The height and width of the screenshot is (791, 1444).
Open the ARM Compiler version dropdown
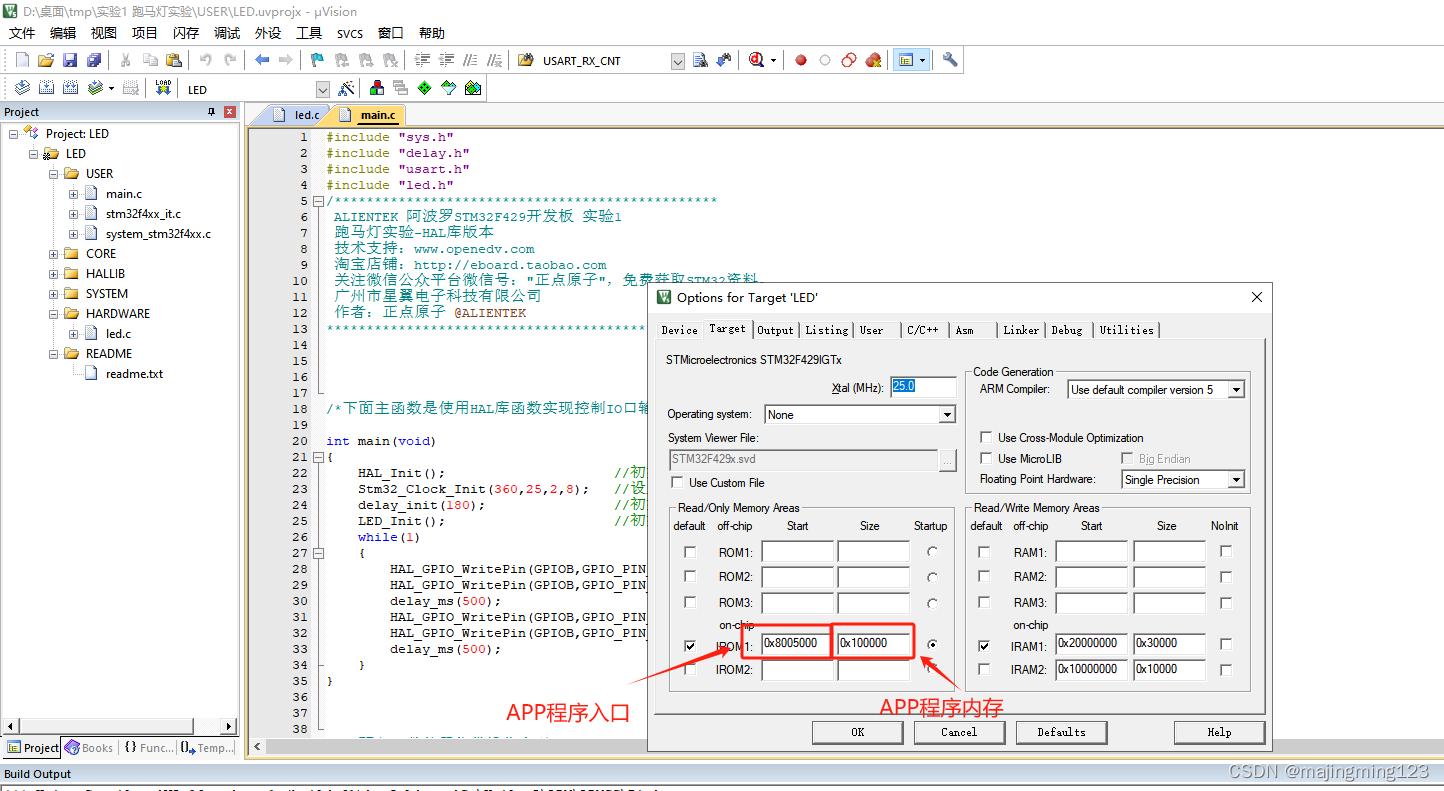point(1236,390)
